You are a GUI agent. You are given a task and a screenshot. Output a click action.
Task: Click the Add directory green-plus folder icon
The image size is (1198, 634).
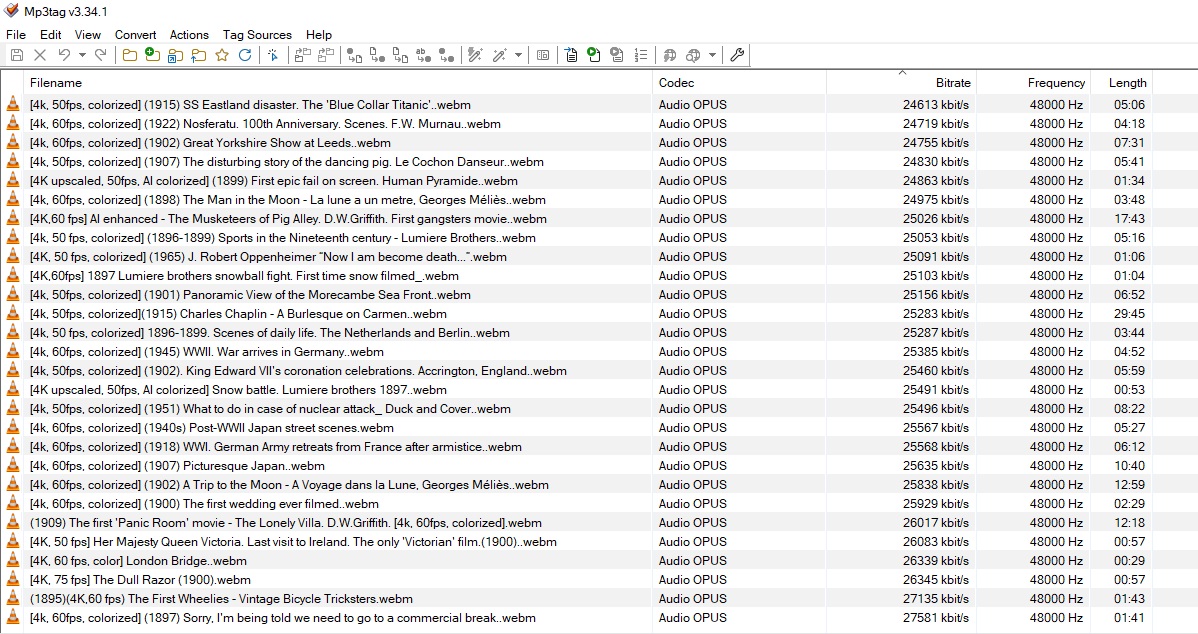(x=153, y=55)
